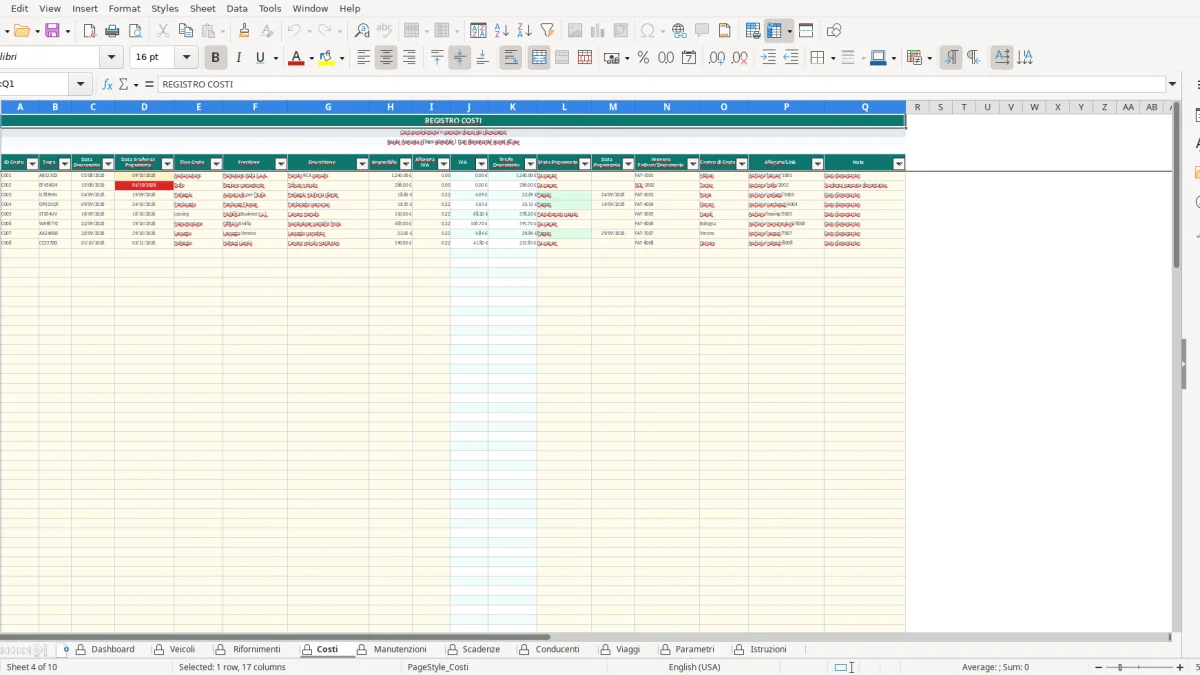1200x675 pixels.
Task: Click the Cut scissors icon
Action: pos(164,31)
